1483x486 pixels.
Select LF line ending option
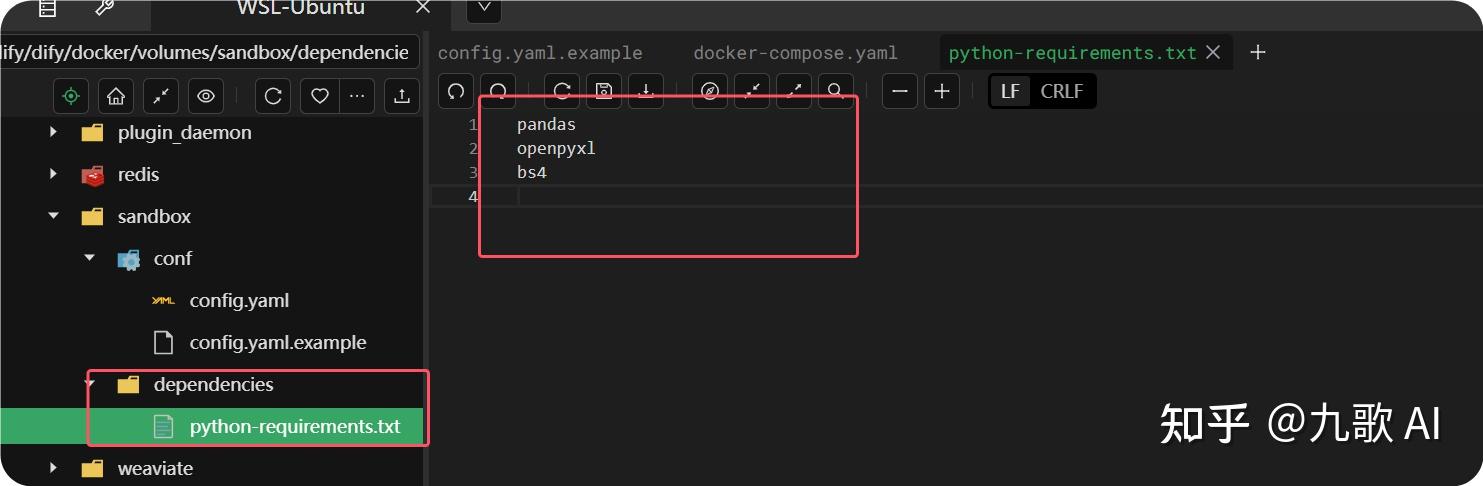click(x=1011, y=91)
